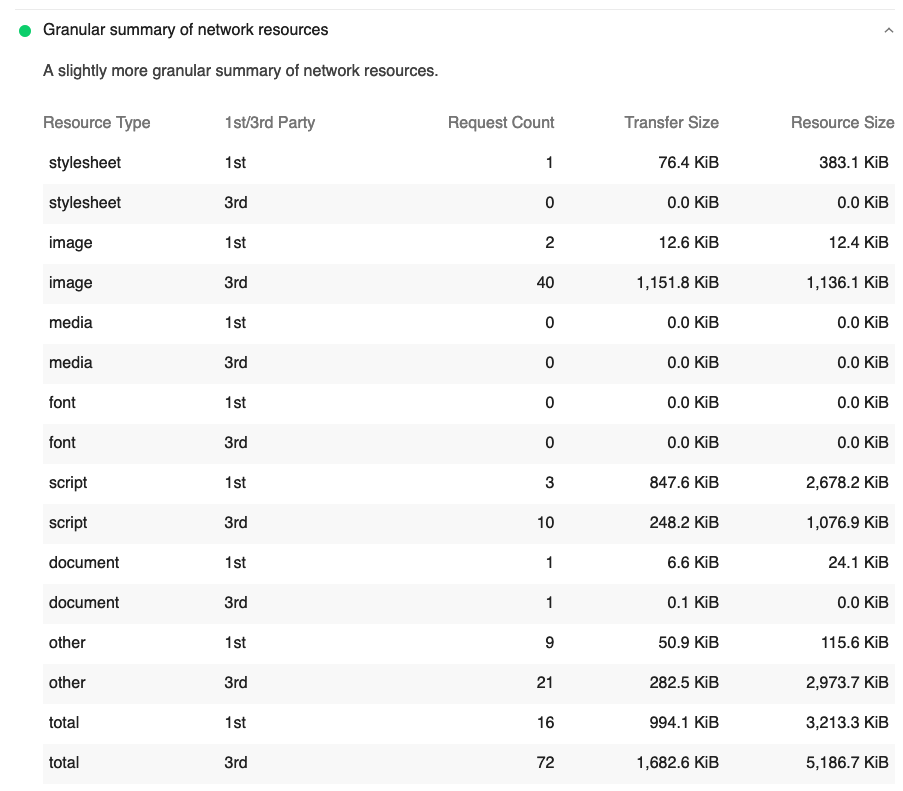This screenshot has height=791, width=903.
Task: Click the audit description sentence below the title
Action: (240, 71)
